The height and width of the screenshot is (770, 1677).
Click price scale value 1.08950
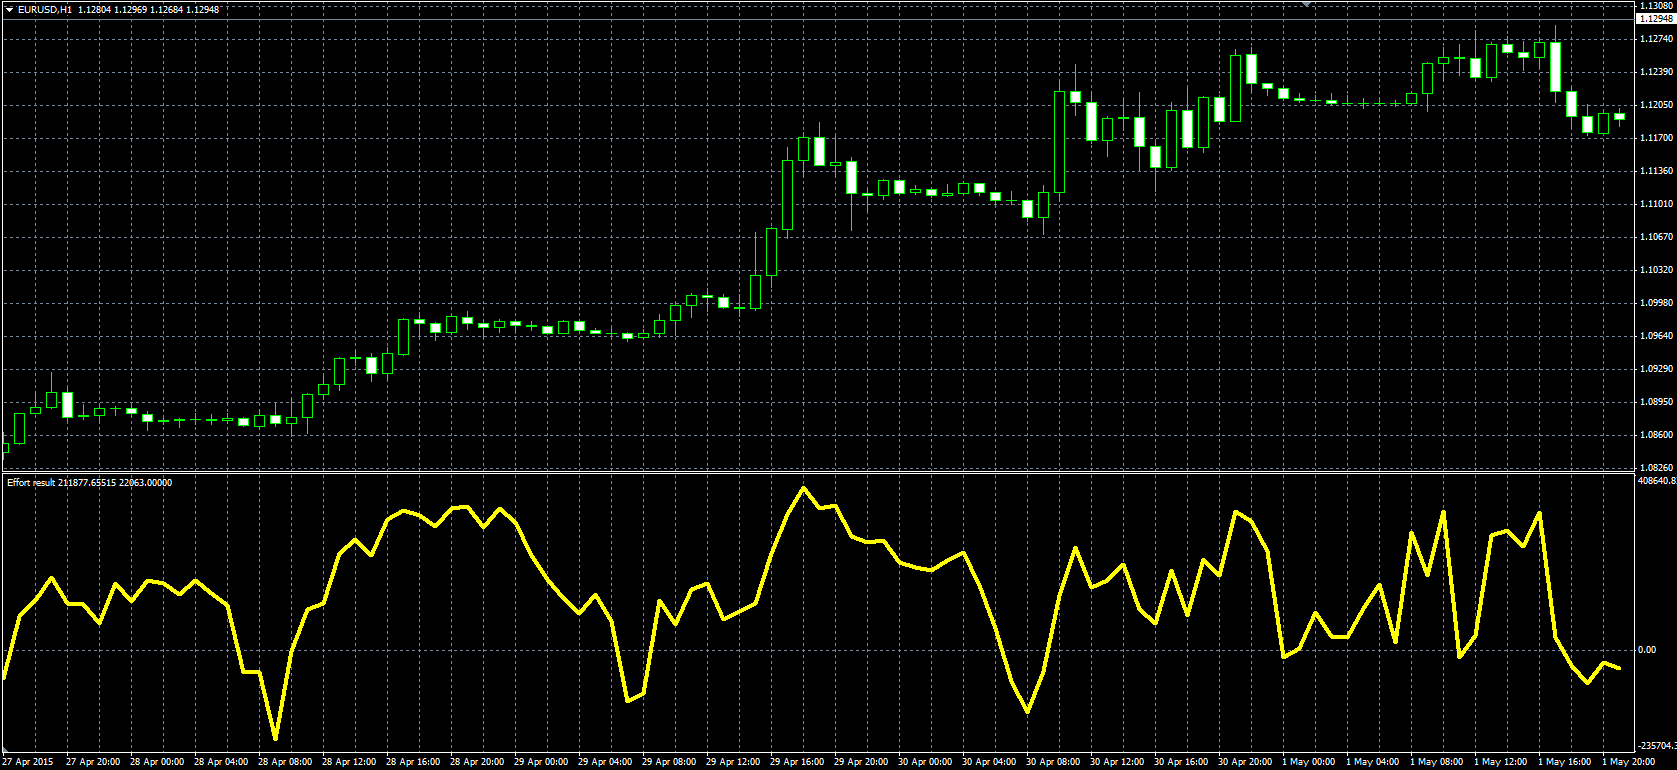tap(1657, 402)
